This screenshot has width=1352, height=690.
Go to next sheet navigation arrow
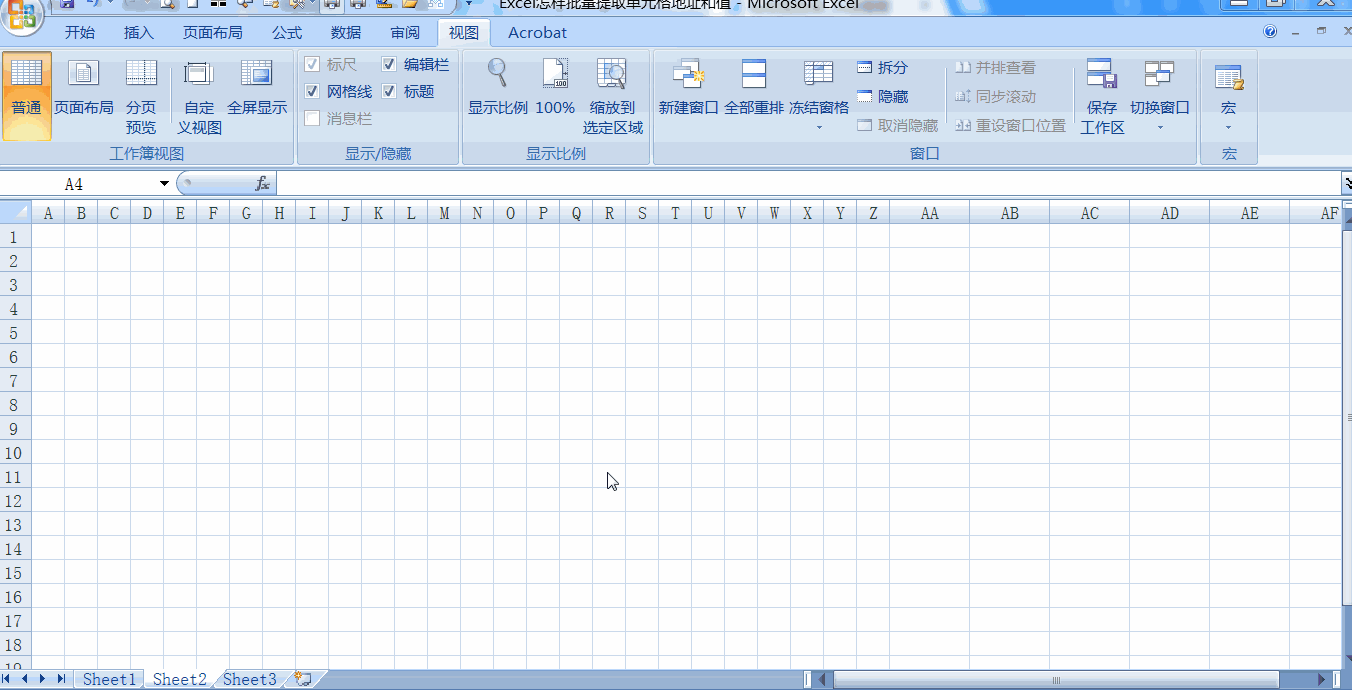coord(44,679)
